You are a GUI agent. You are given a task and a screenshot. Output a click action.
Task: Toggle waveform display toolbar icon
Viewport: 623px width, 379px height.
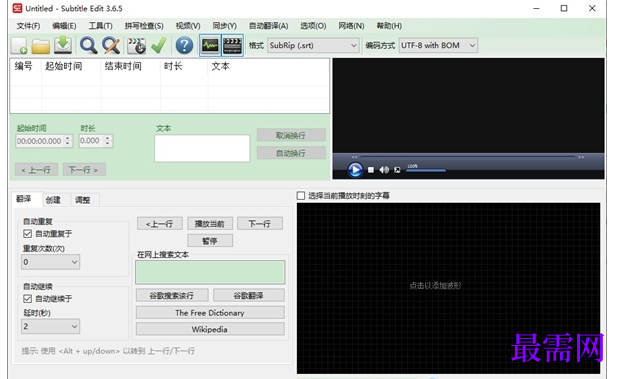[210, 46]
